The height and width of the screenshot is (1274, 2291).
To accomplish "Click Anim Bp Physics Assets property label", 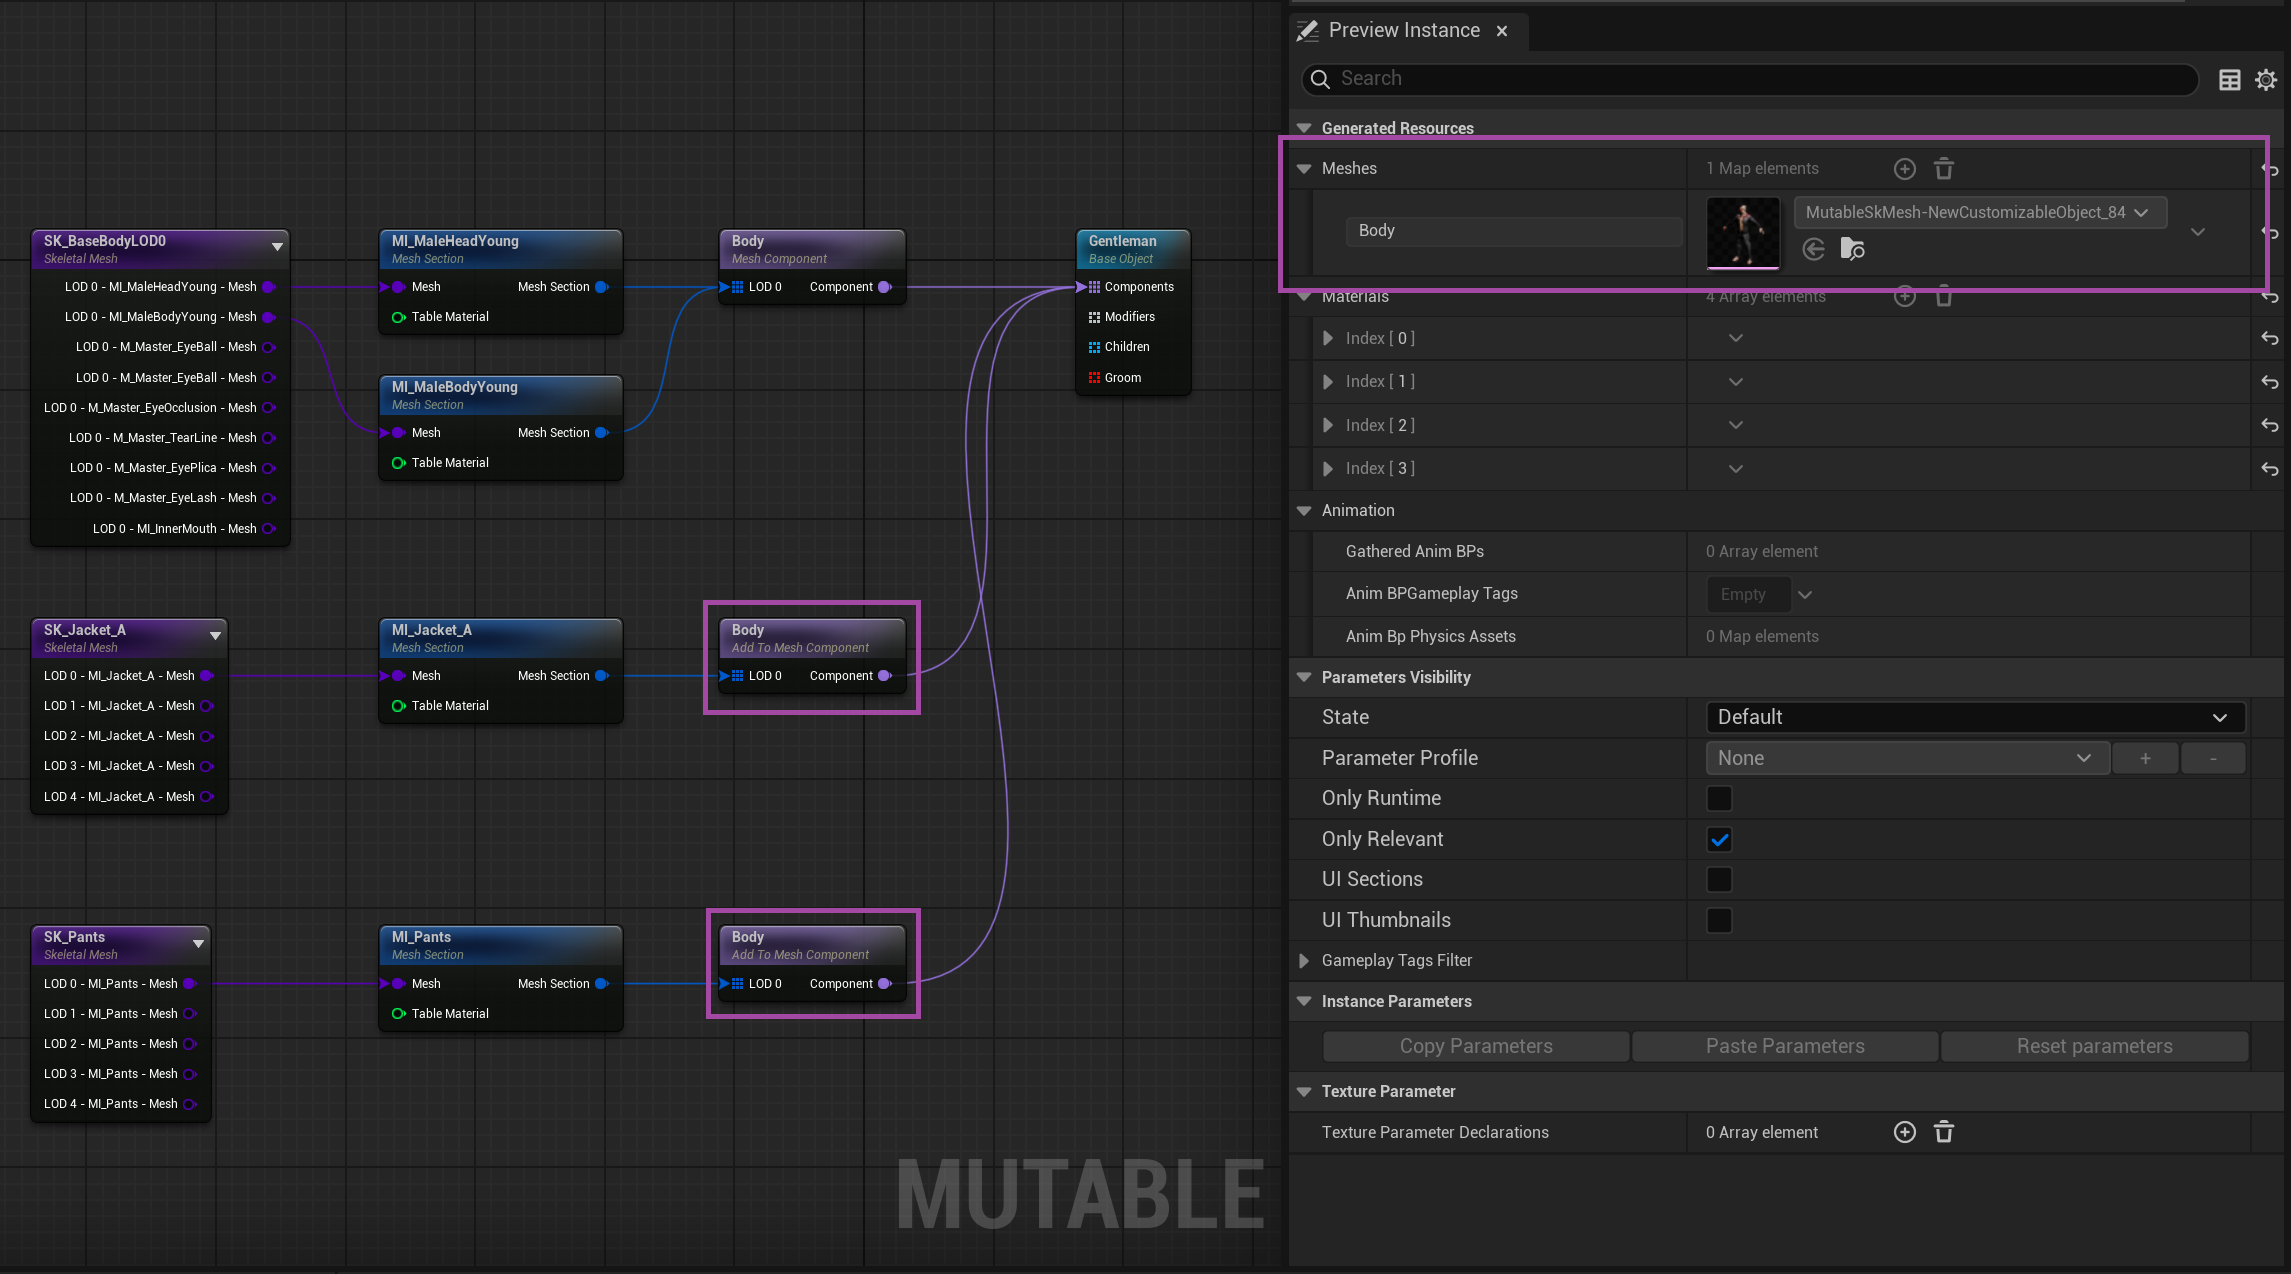I will coord(1431,637).
